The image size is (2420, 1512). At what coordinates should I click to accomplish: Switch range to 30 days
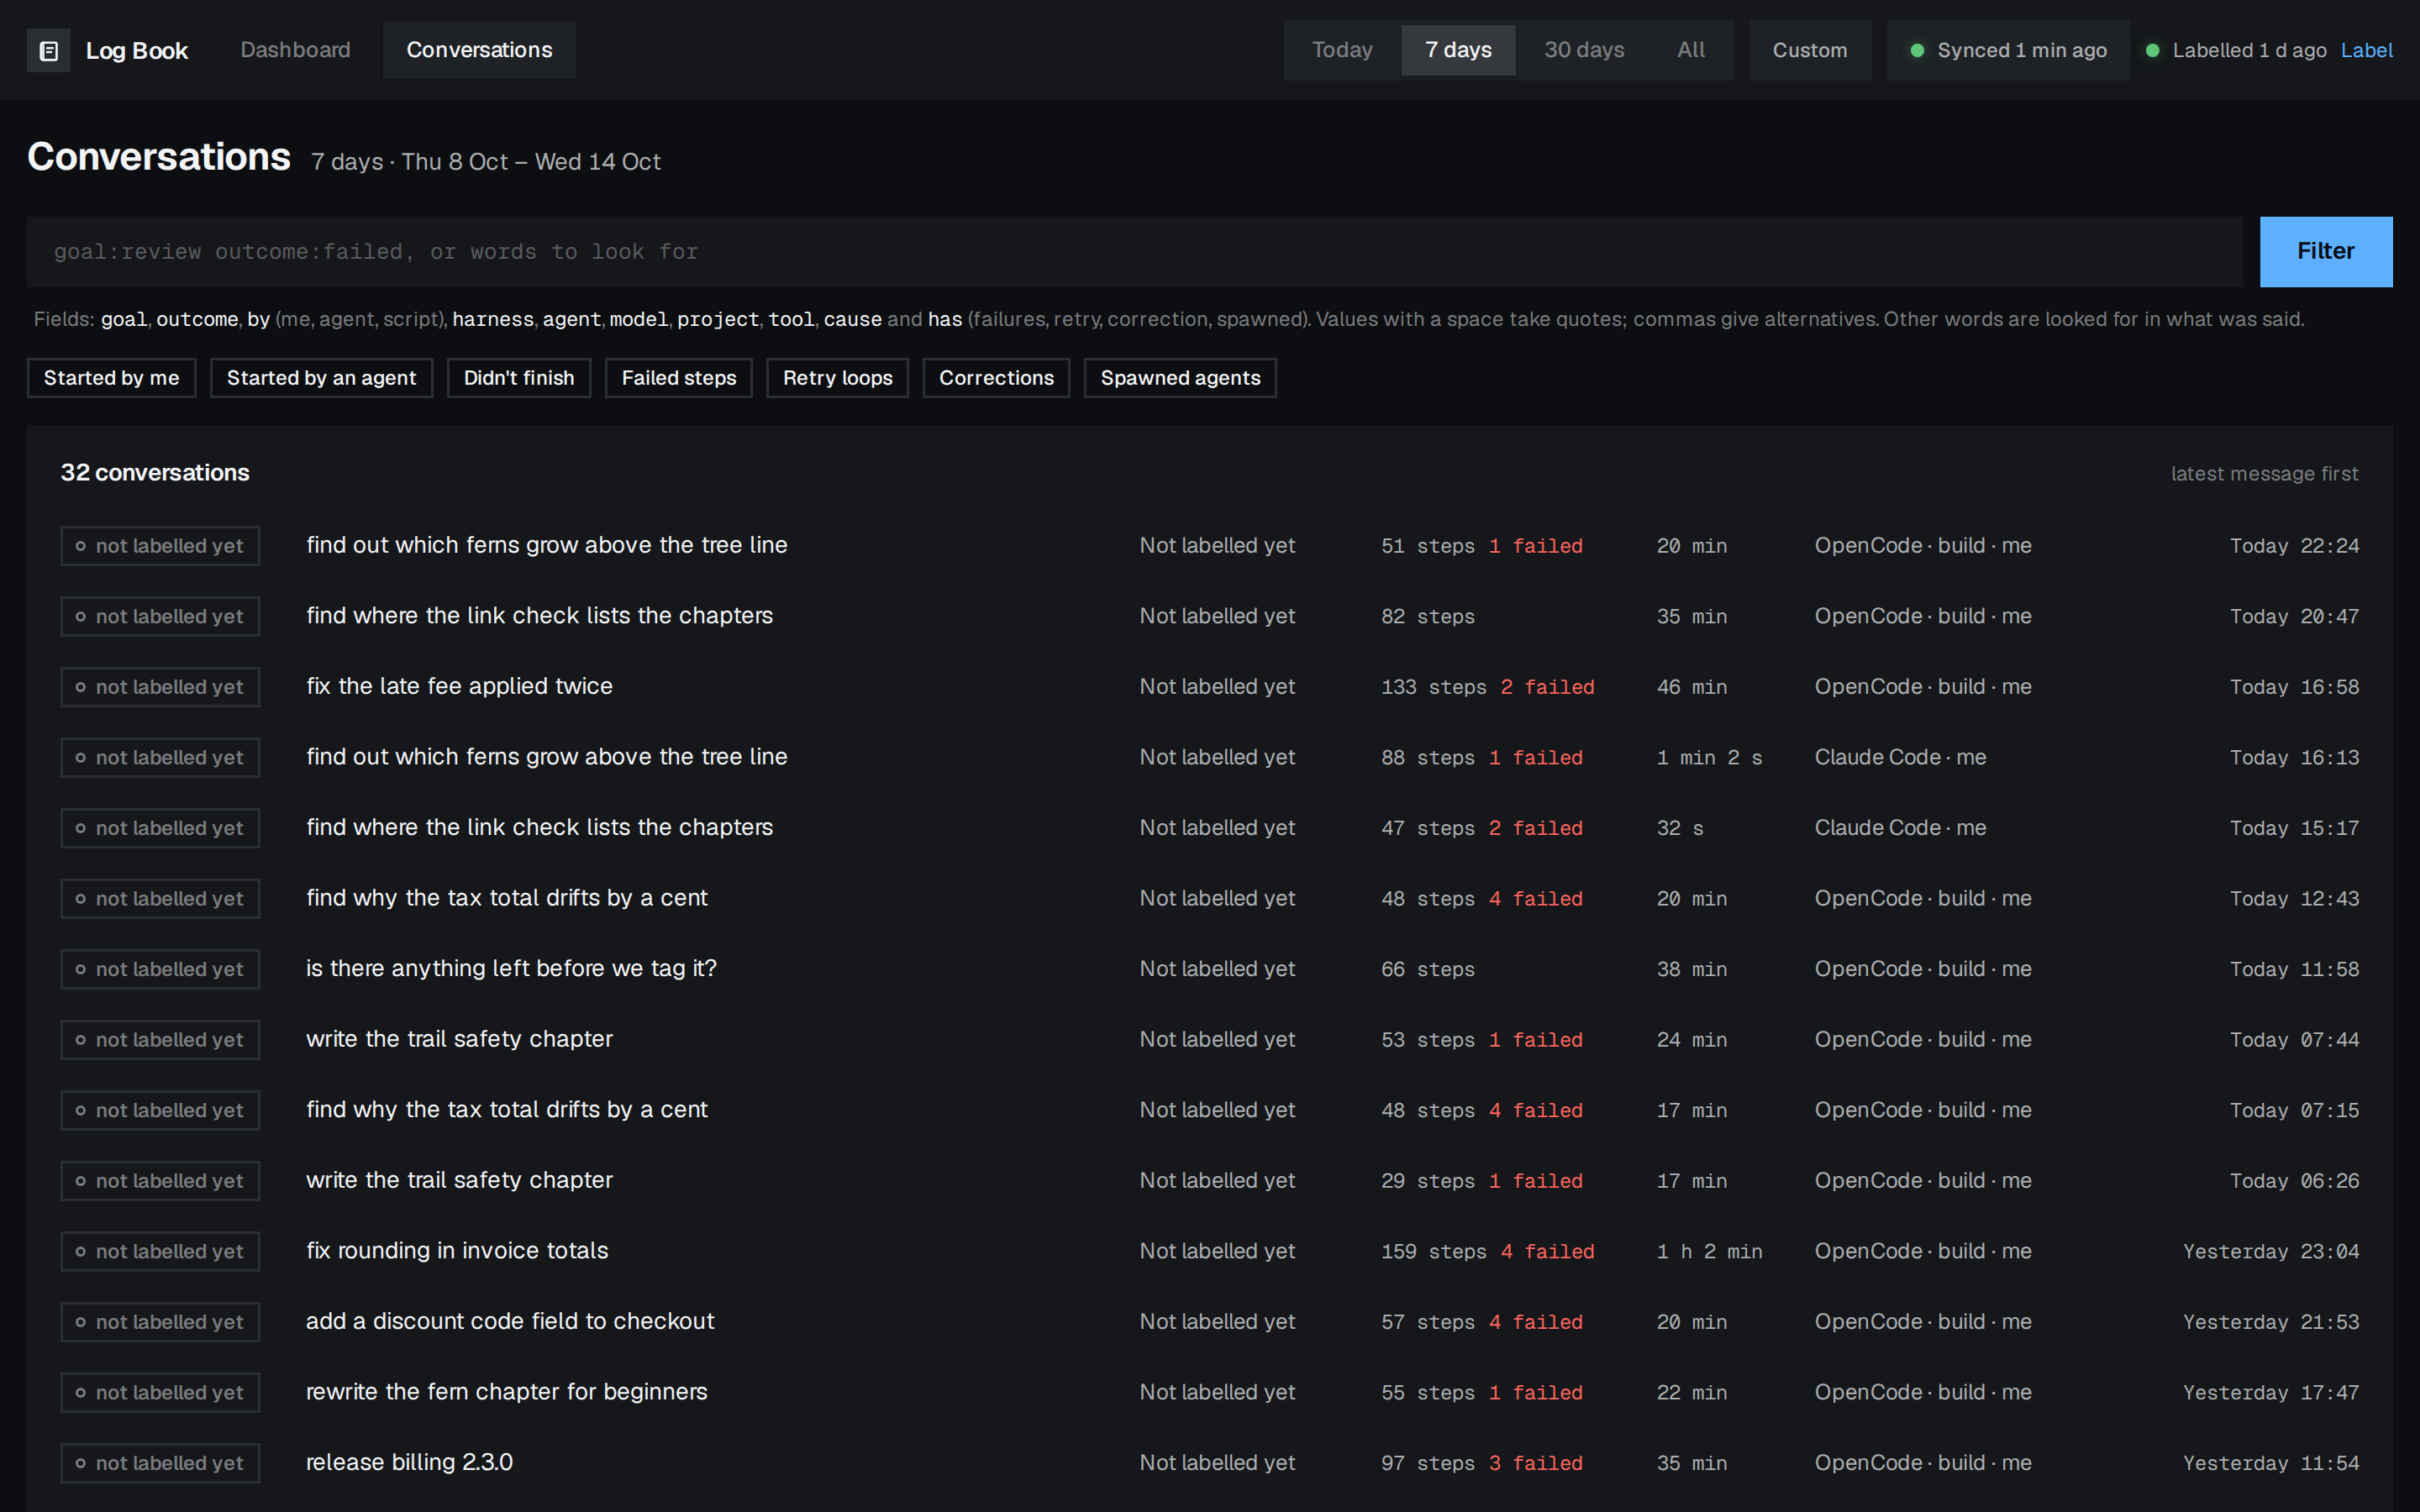click(x=1584, y=50)
